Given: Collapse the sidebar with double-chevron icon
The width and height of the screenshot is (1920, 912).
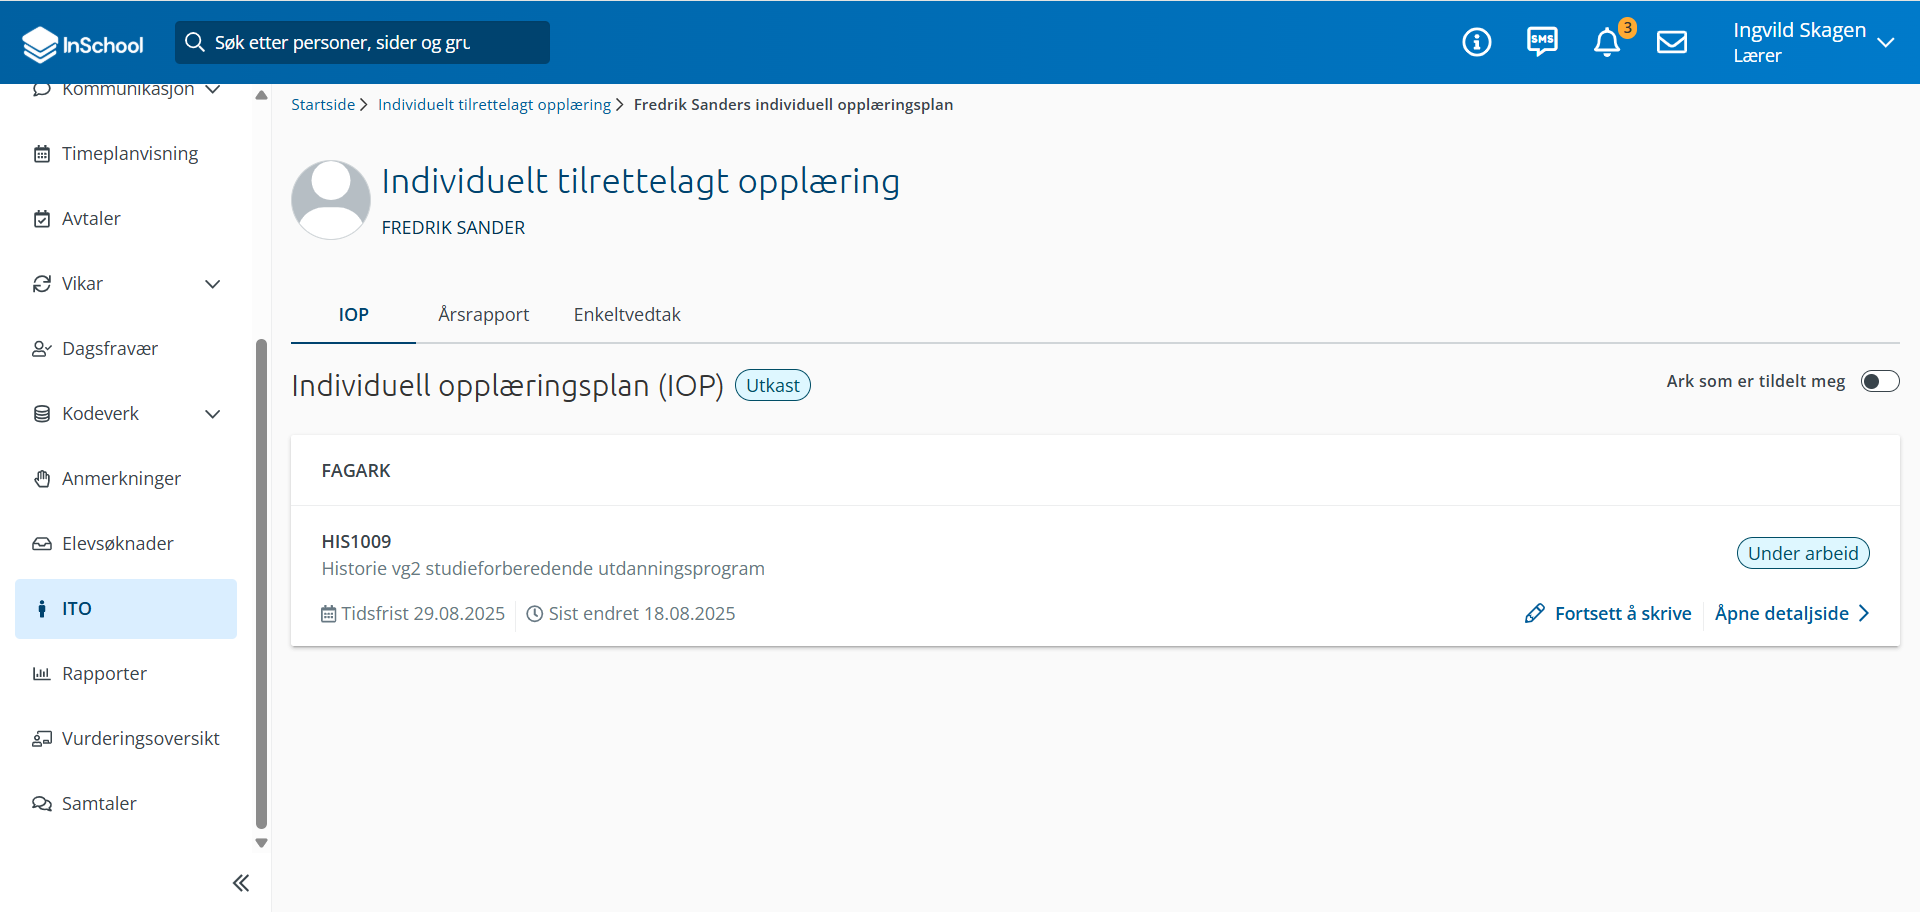Looking at the screenshot, I should [x=241, y=883].
